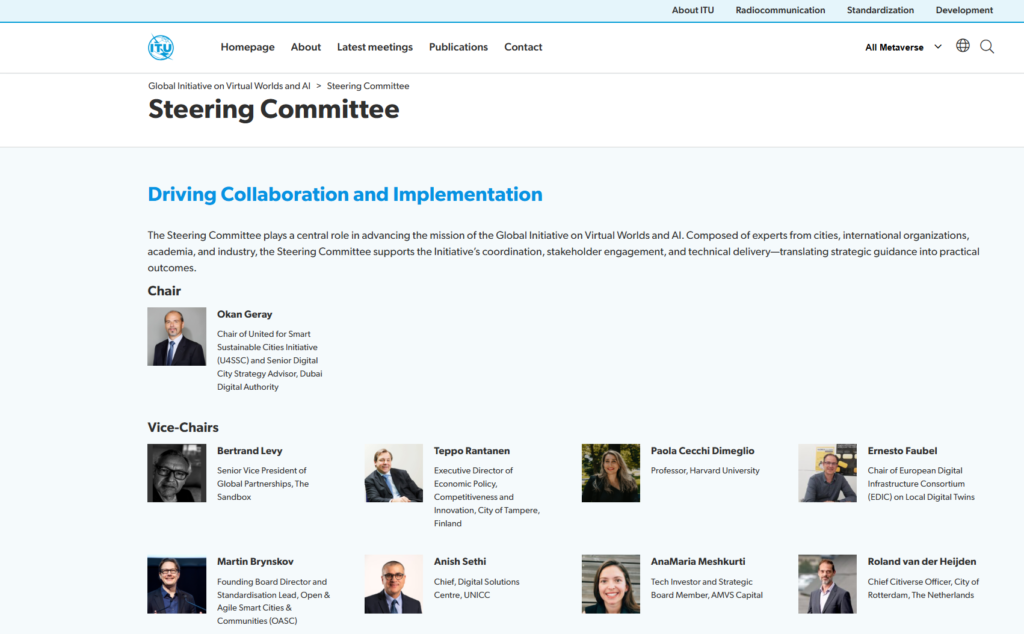This screenshot has height=634, width=1024.
Task: Open the Homepage menu item
Action: point(247,47)
